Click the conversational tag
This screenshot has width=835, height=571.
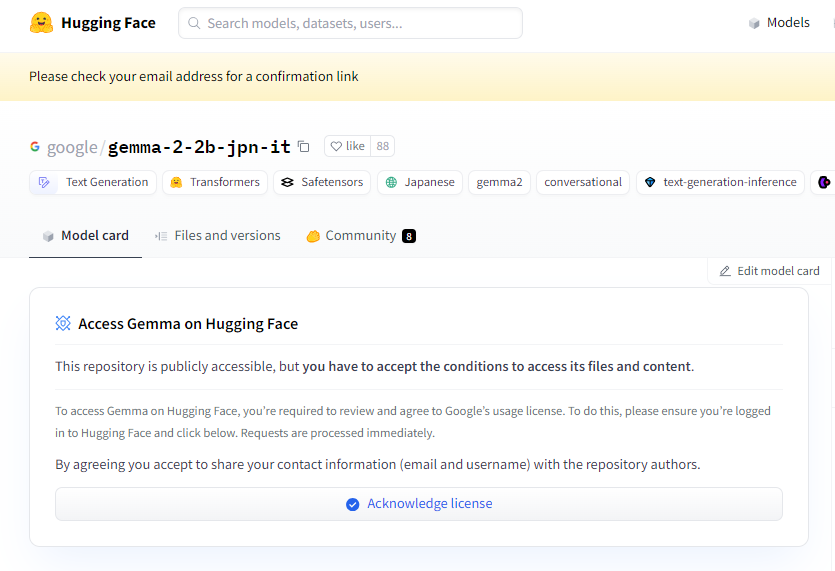coord(583,182)
